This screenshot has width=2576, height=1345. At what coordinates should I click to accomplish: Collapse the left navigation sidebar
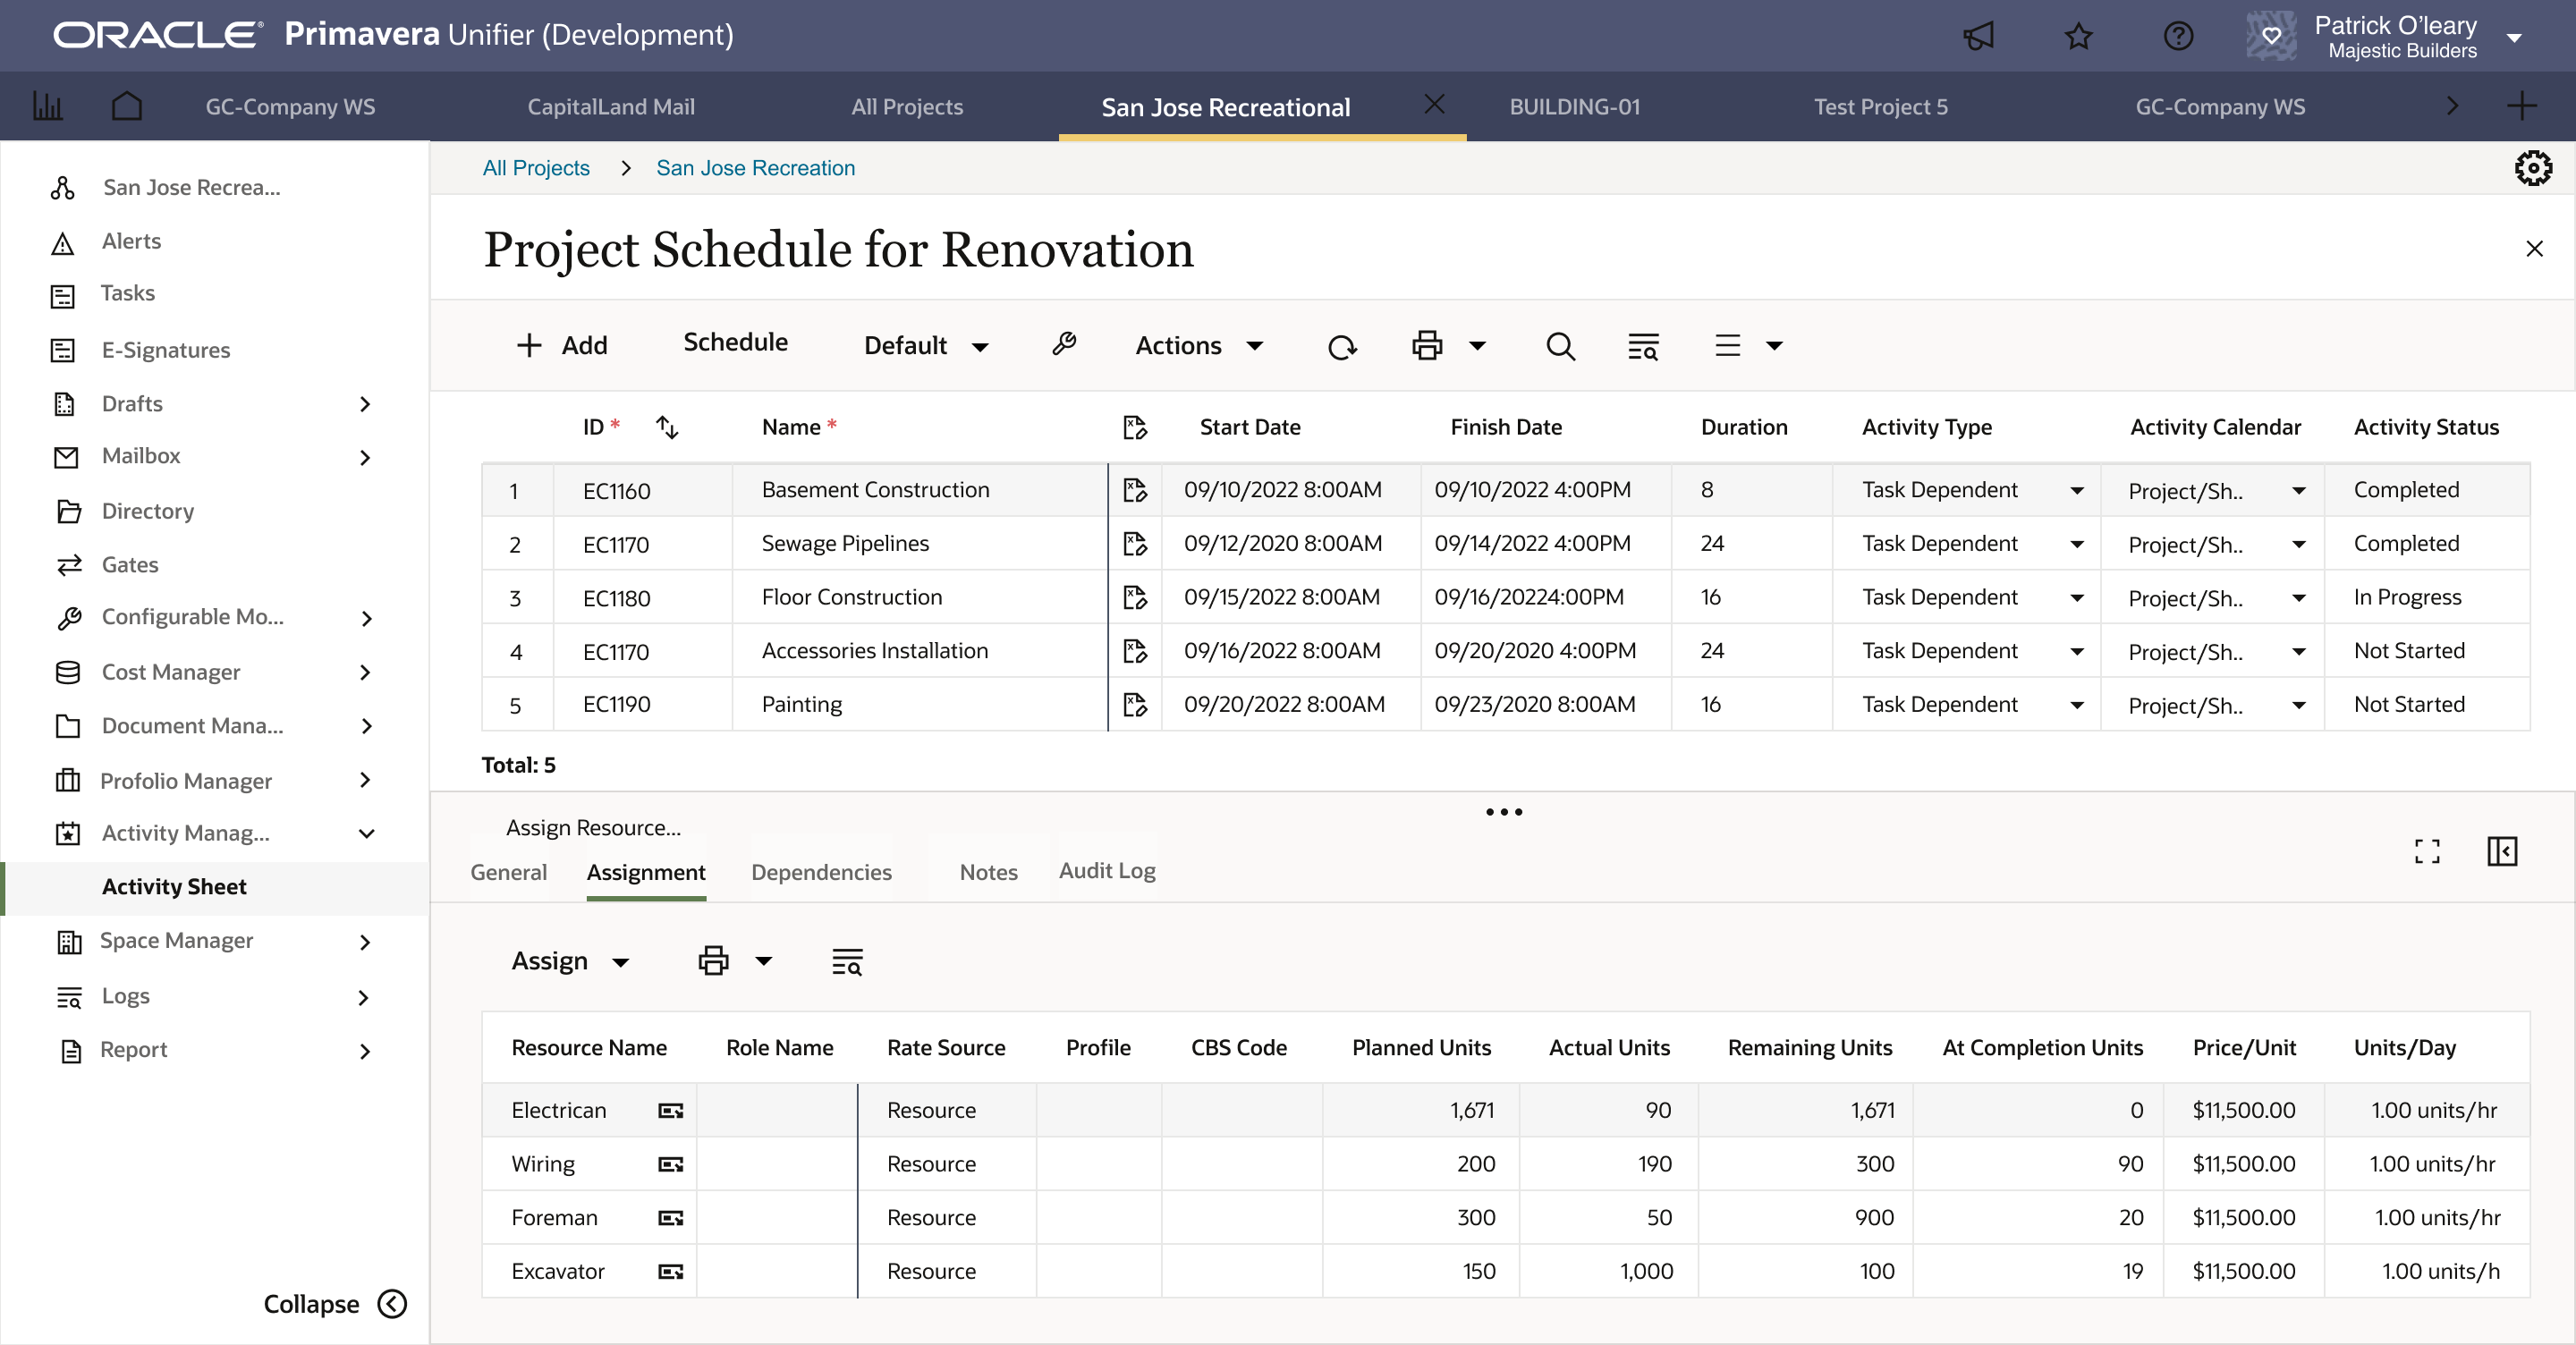[392, 1303]
